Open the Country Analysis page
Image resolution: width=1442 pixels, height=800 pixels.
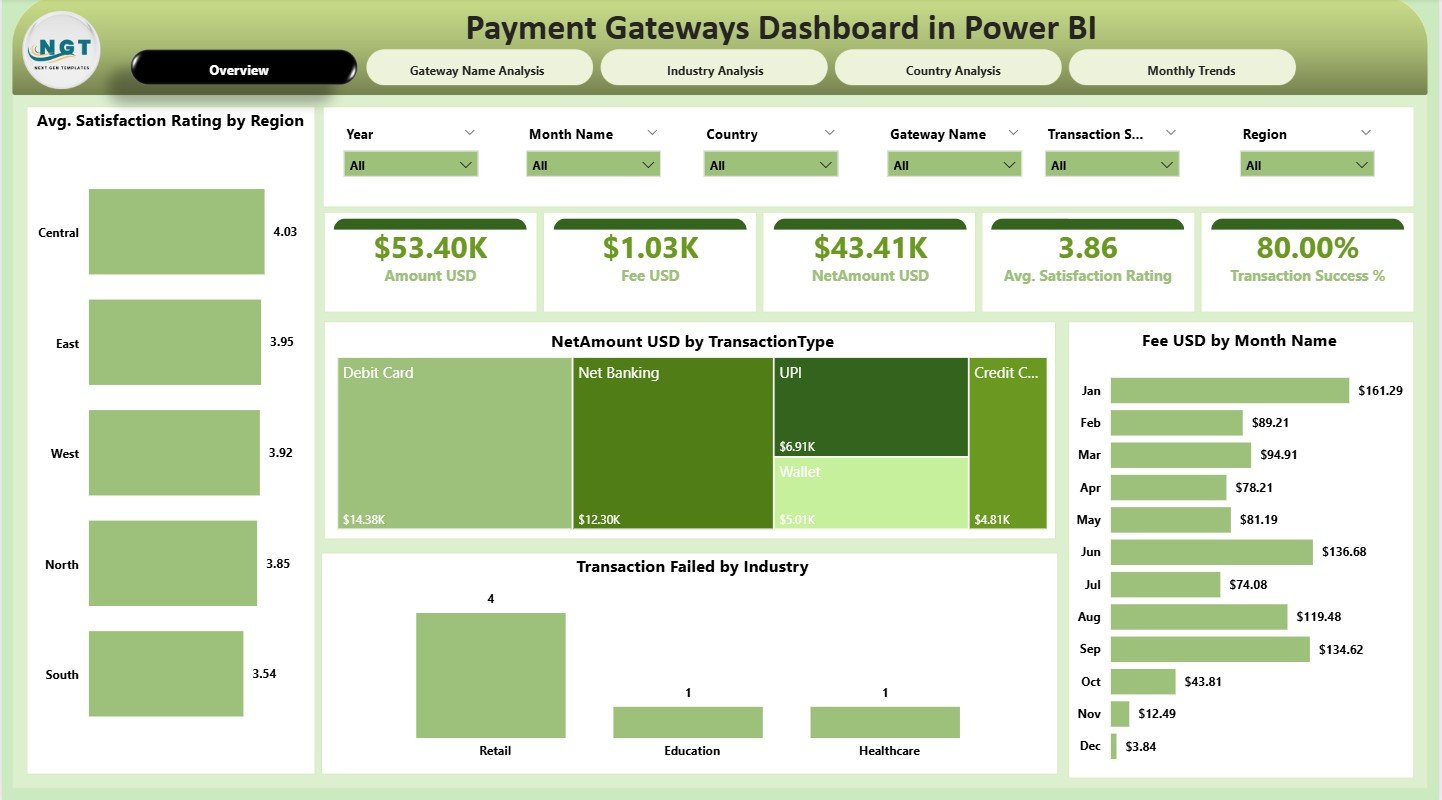coord(947,69)
